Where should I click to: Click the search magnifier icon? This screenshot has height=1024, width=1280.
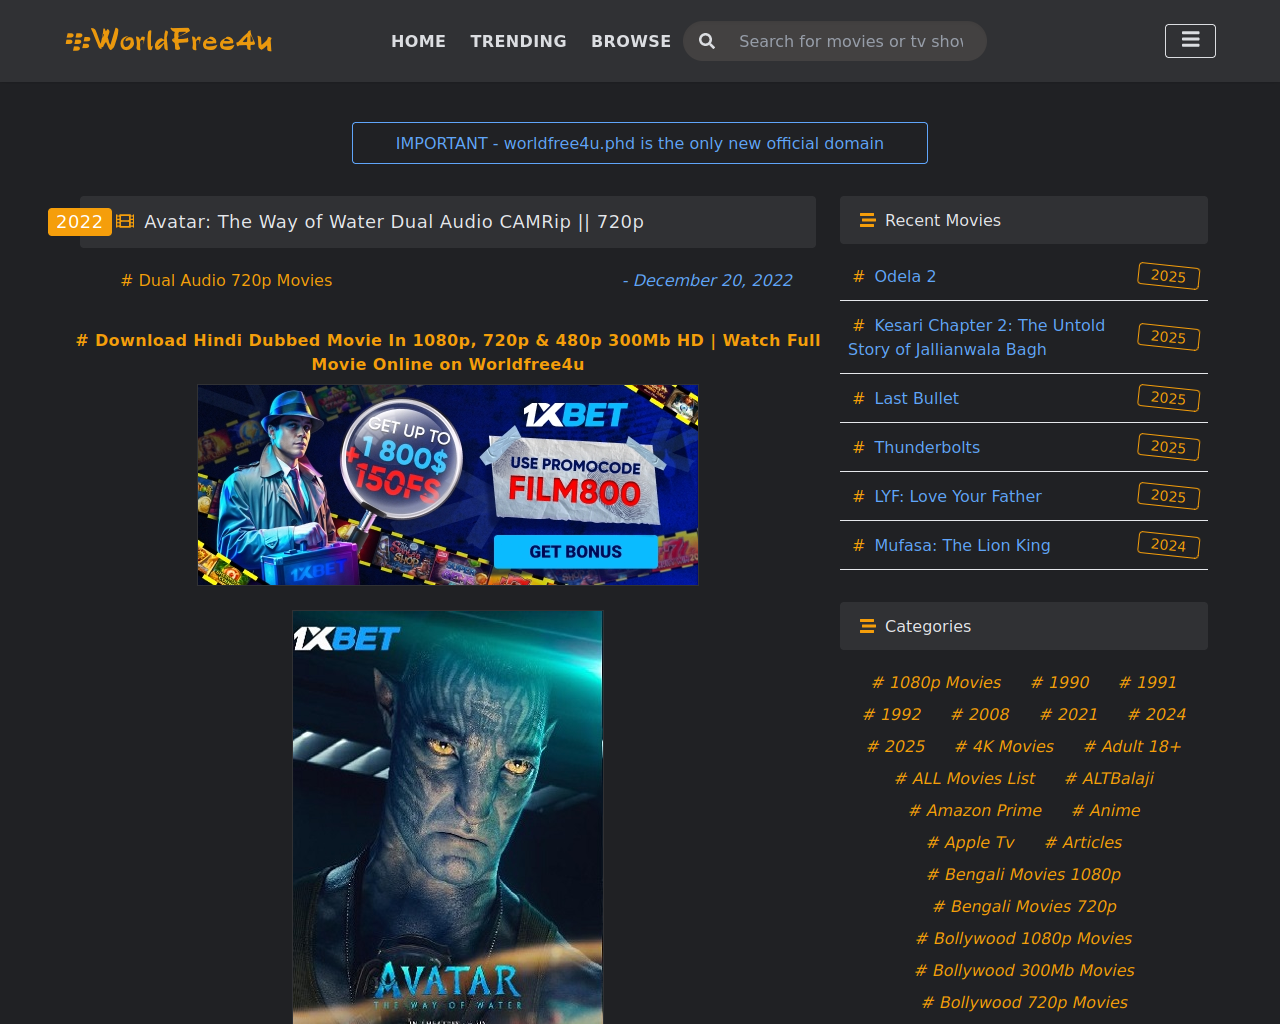pos(707,41)
